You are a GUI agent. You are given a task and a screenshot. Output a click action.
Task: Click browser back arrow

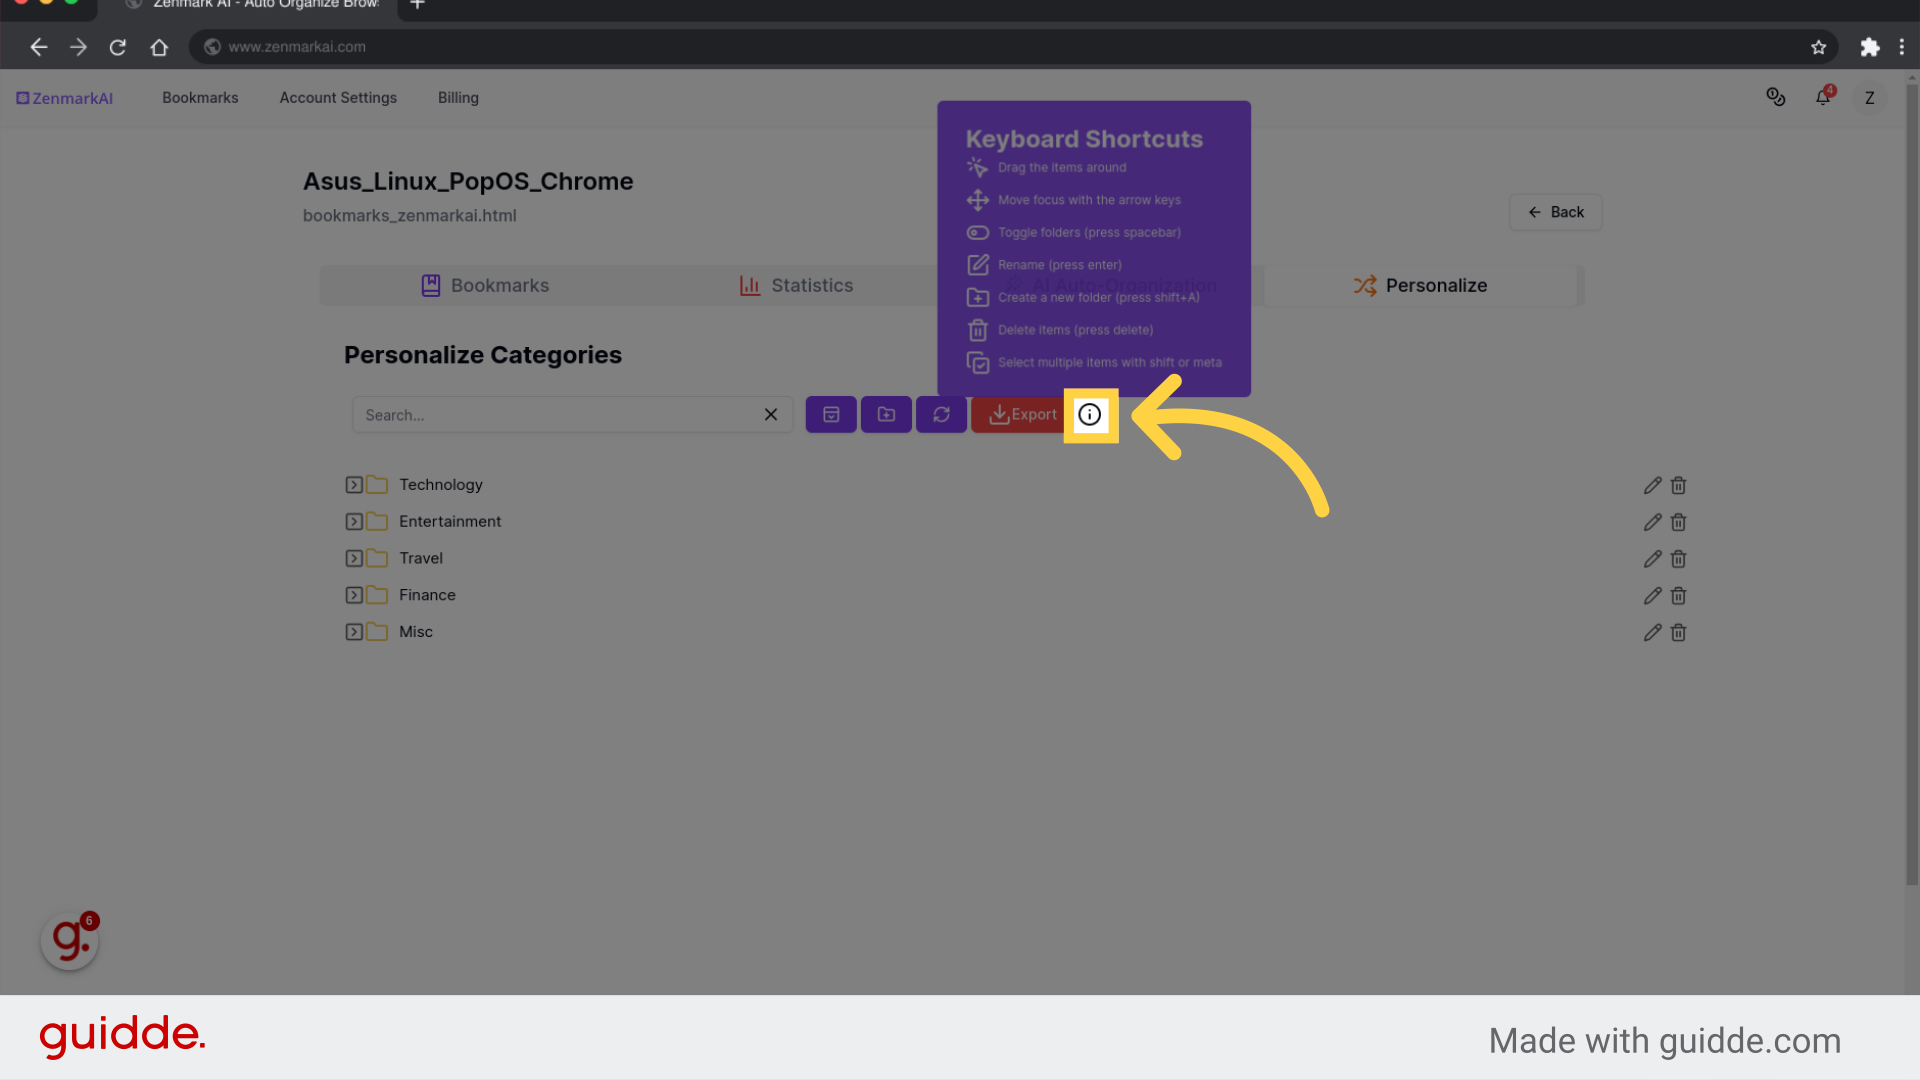pos(39,47)
